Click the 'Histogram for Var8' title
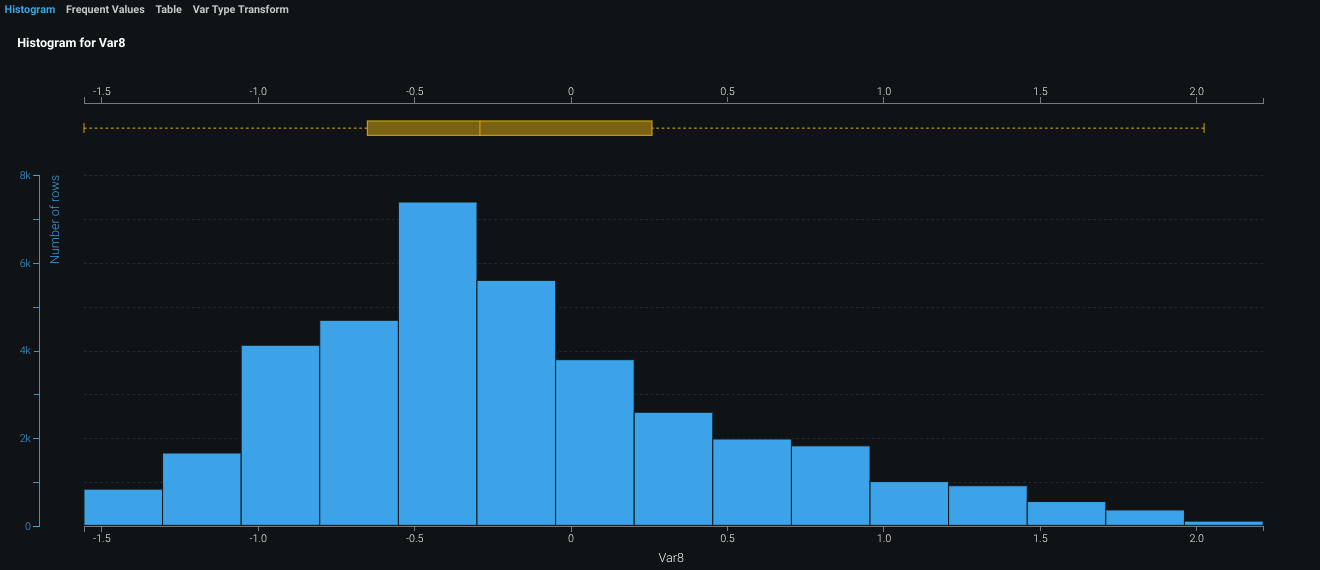The image size is (1320, 570). tap(71, 43)
